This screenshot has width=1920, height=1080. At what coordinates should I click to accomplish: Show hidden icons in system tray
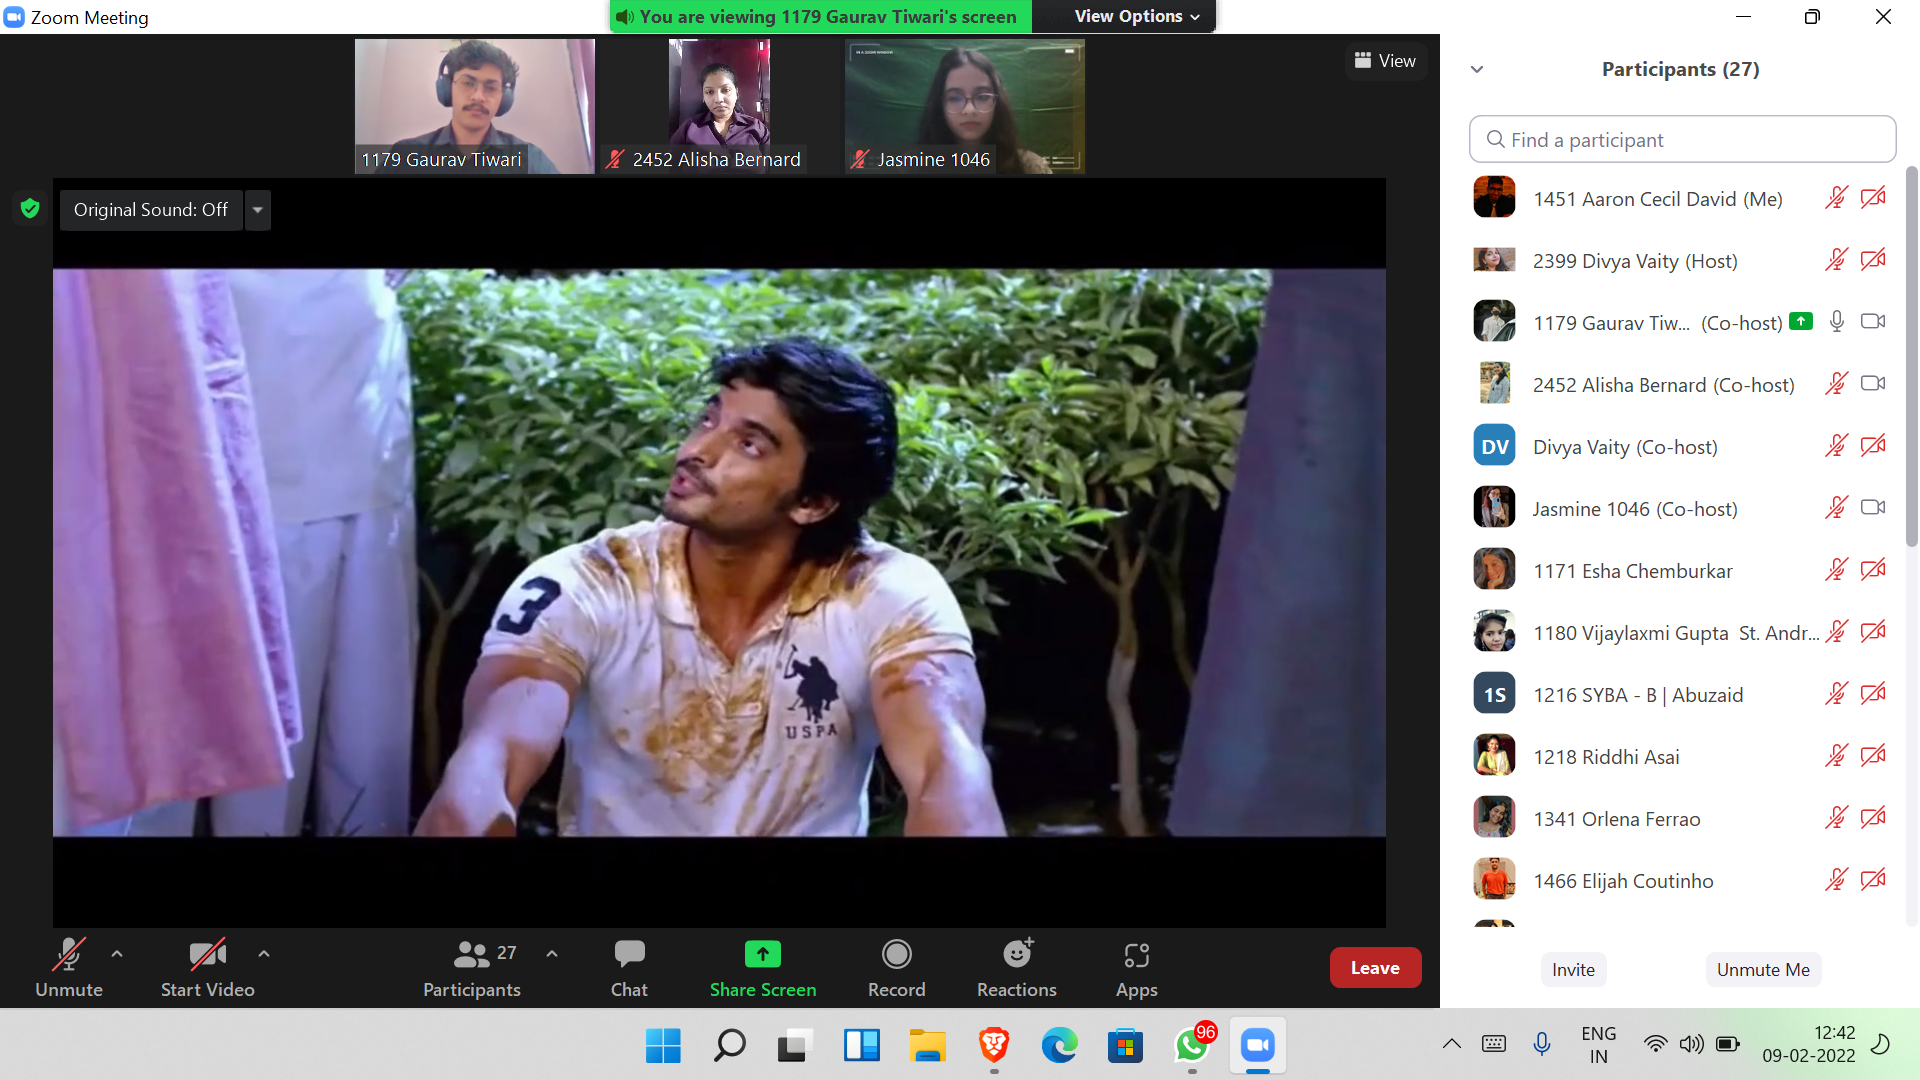[x=1452, y=1045]
